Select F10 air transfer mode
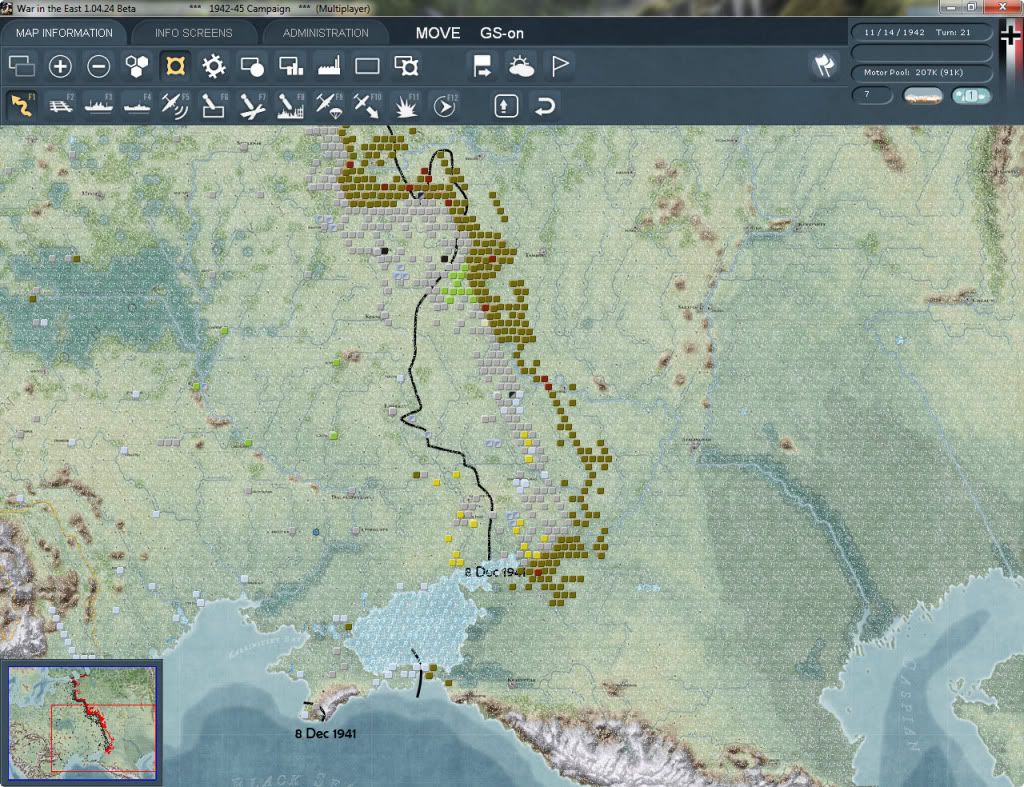Viewport: 1024px width, 787px height. click(367, 105)
